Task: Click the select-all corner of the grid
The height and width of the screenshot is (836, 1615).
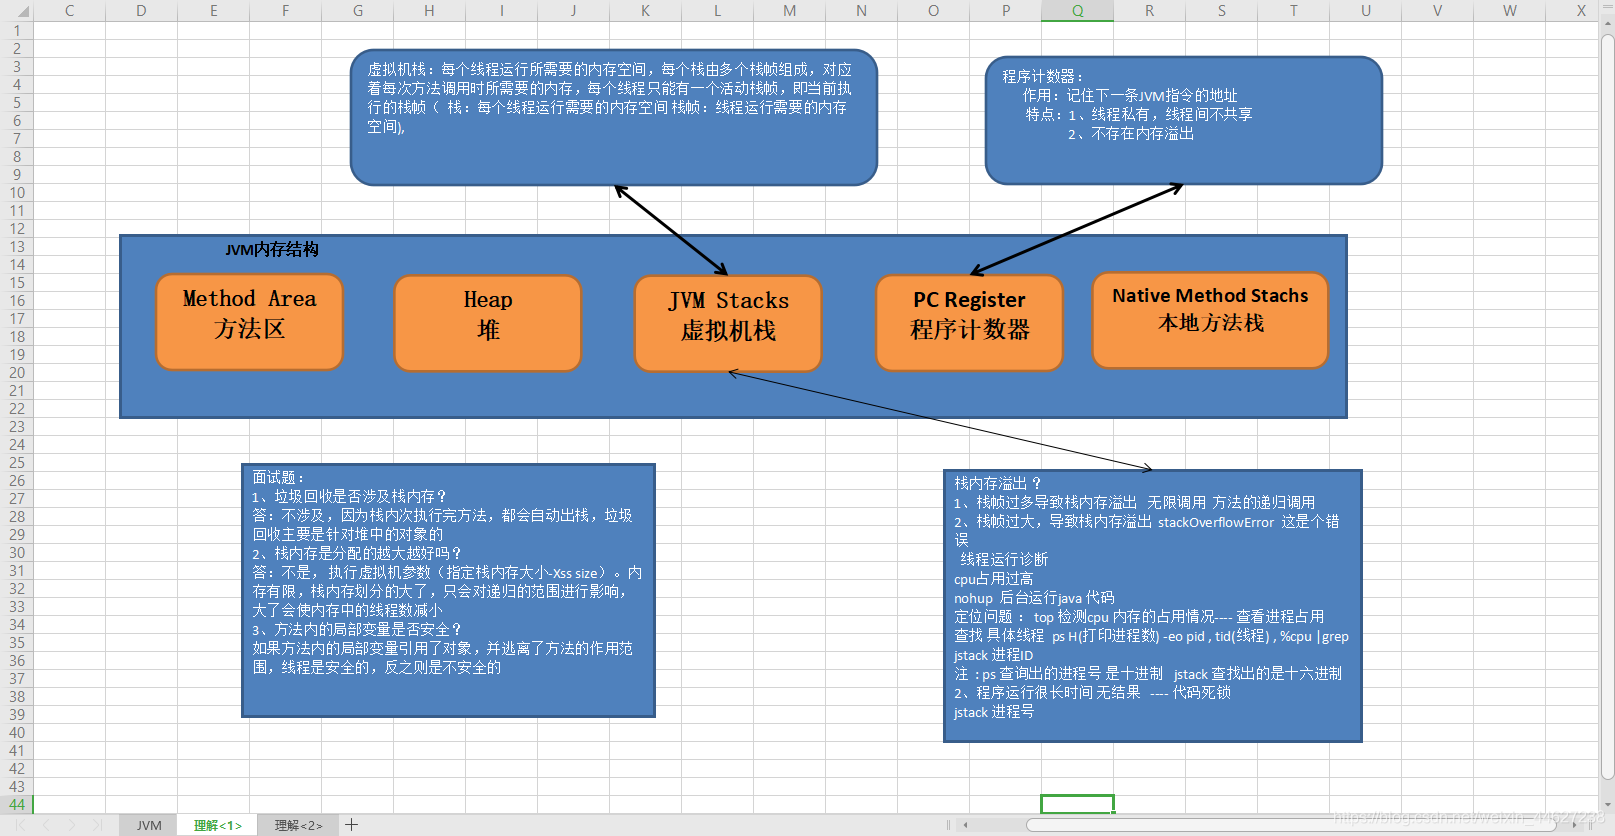Action: point(16,10)
